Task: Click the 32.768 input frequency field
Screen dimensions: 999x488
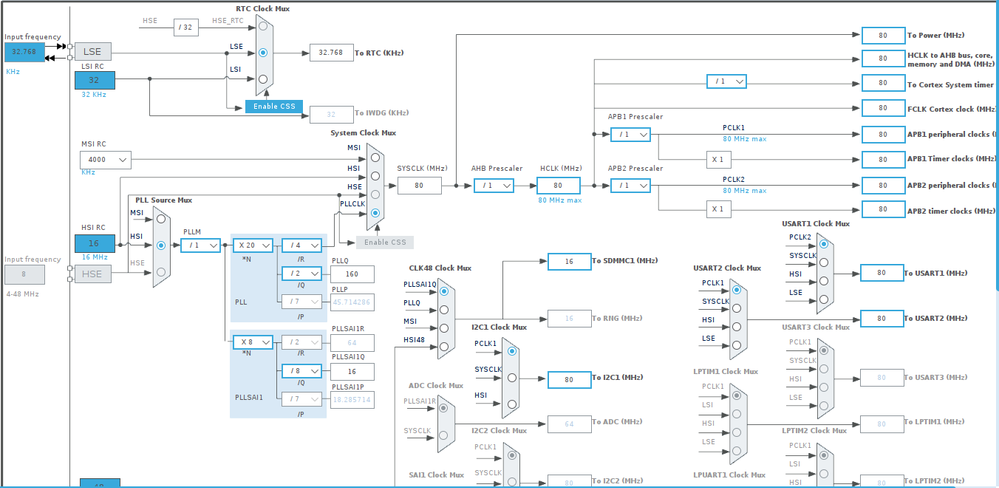Action: [x=25, y=52]
